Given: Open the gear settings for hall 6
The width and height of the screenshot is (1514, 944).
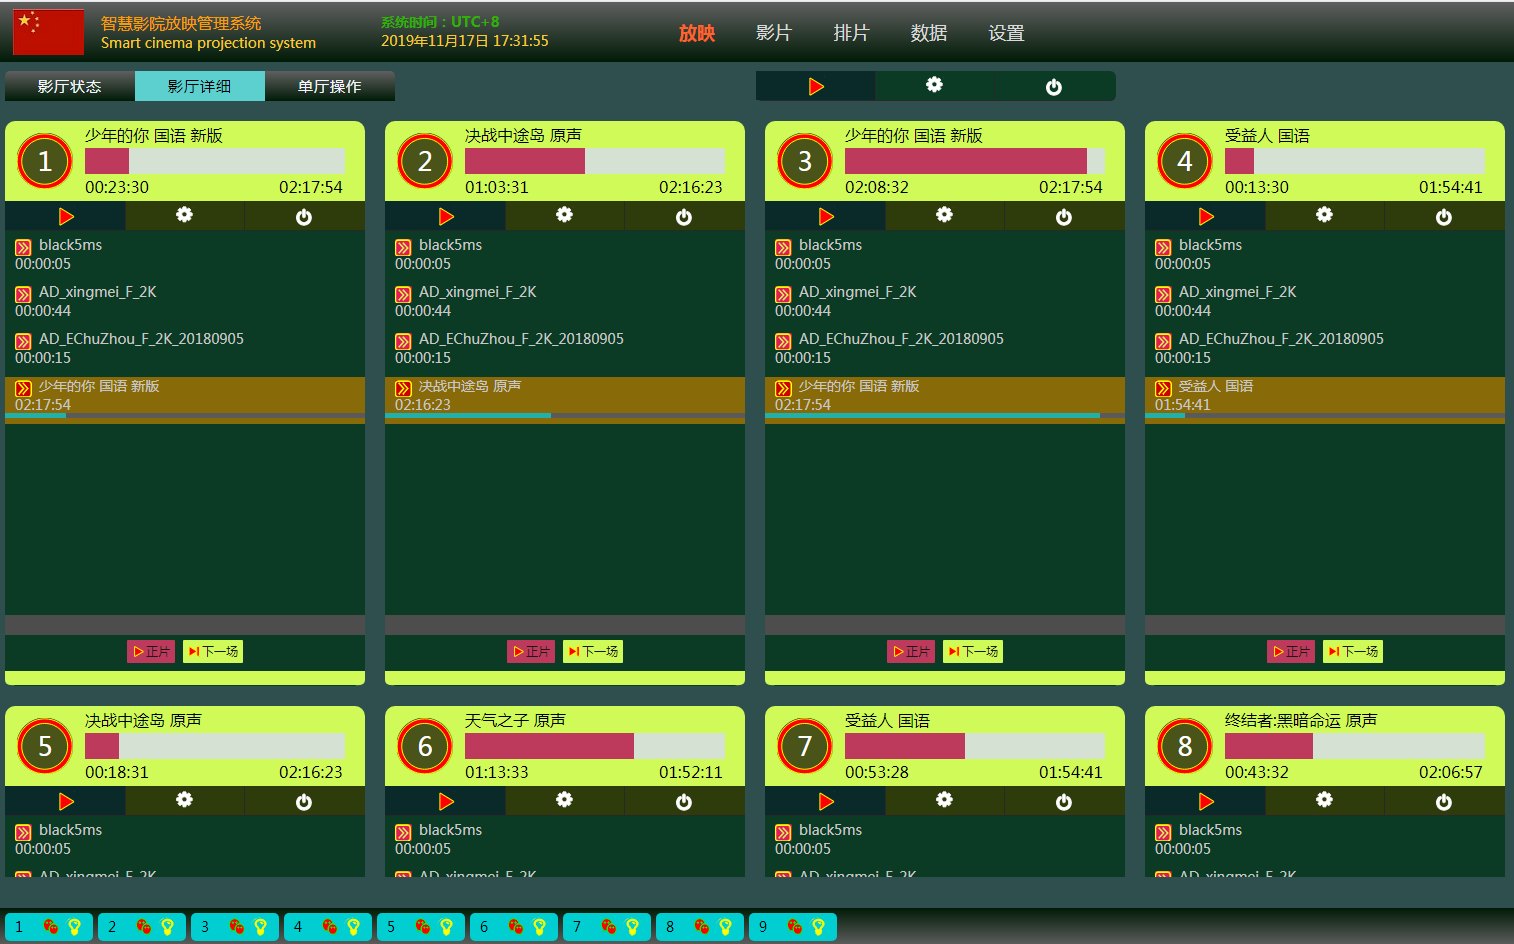Looking at the screenshot, I should pos(564,800).
